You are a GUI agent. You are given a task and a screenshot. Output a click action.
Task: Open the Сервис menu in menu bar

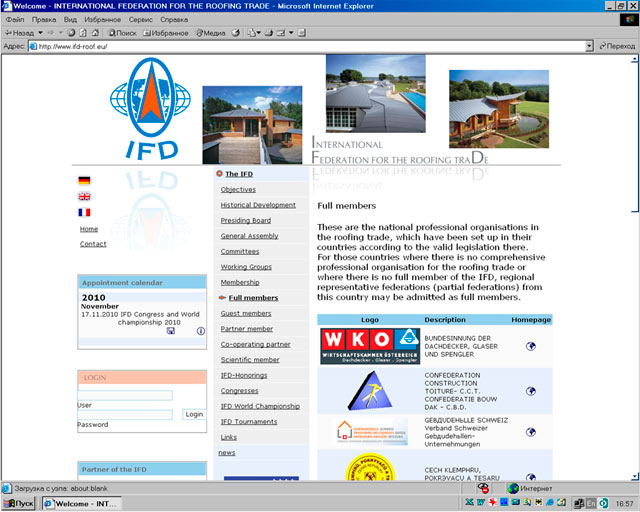(141, 19)
